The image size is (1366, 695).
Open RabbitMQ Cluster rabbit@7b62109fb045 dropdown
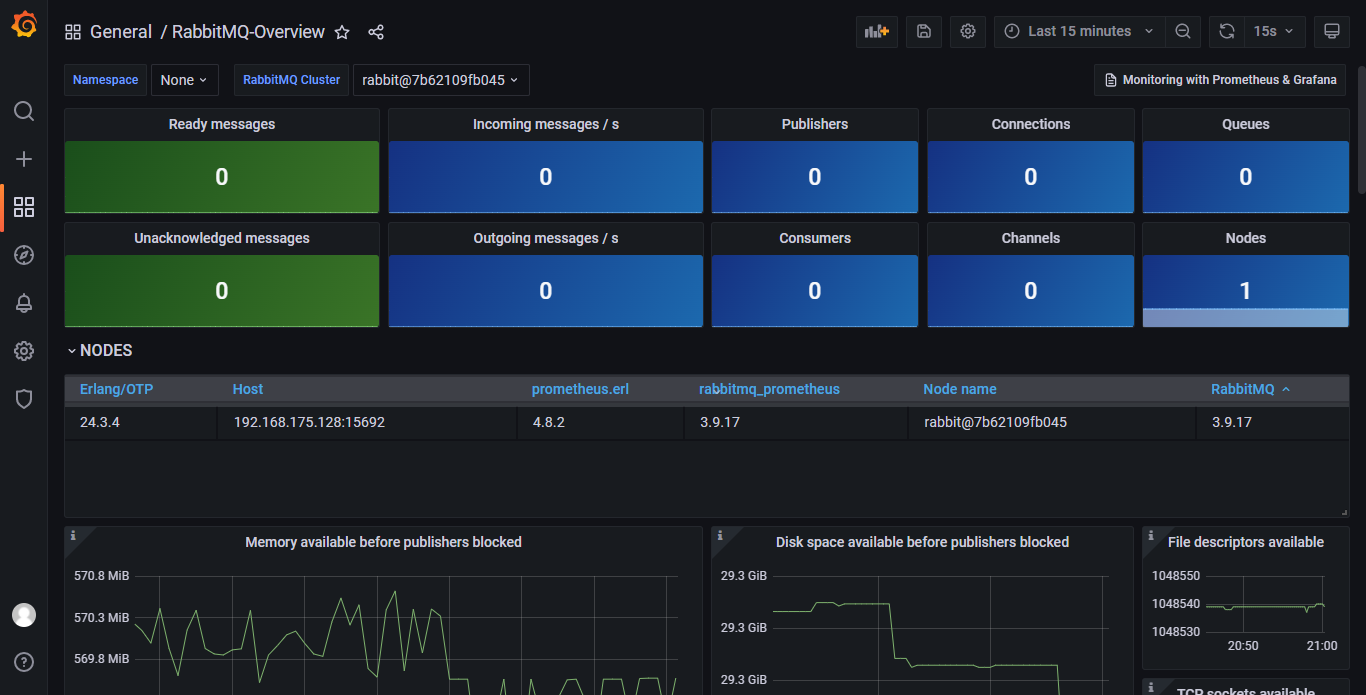tap(441, 80)
